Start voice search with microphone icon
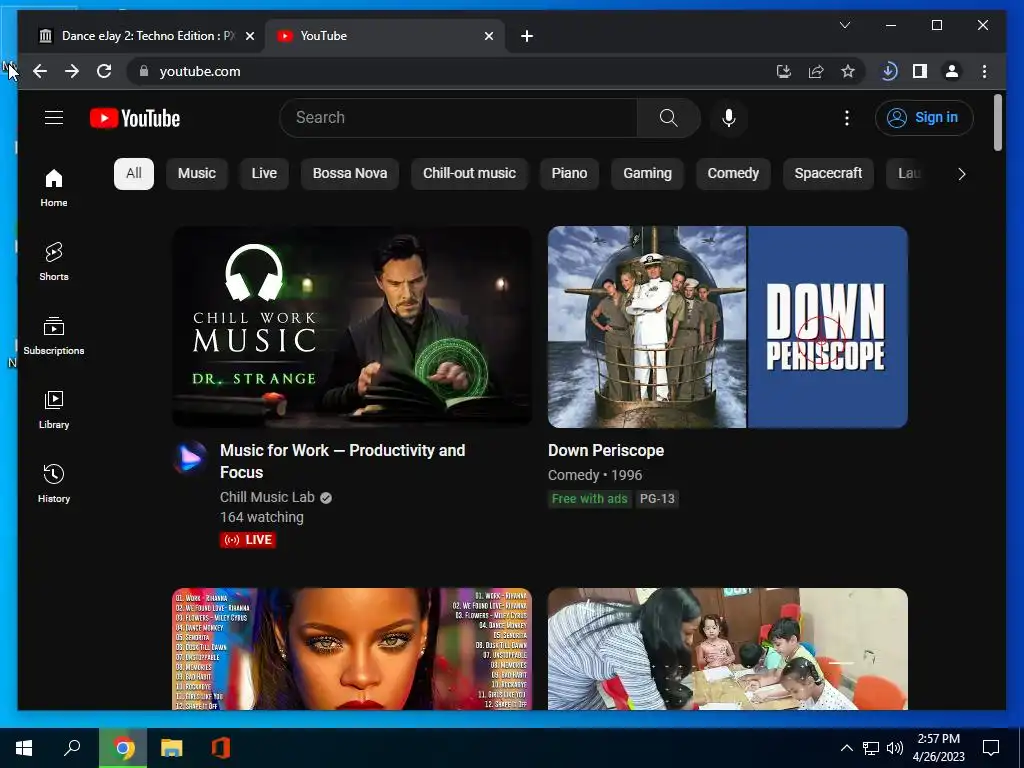The image size is (1024, 768). (x=729, y=118)
